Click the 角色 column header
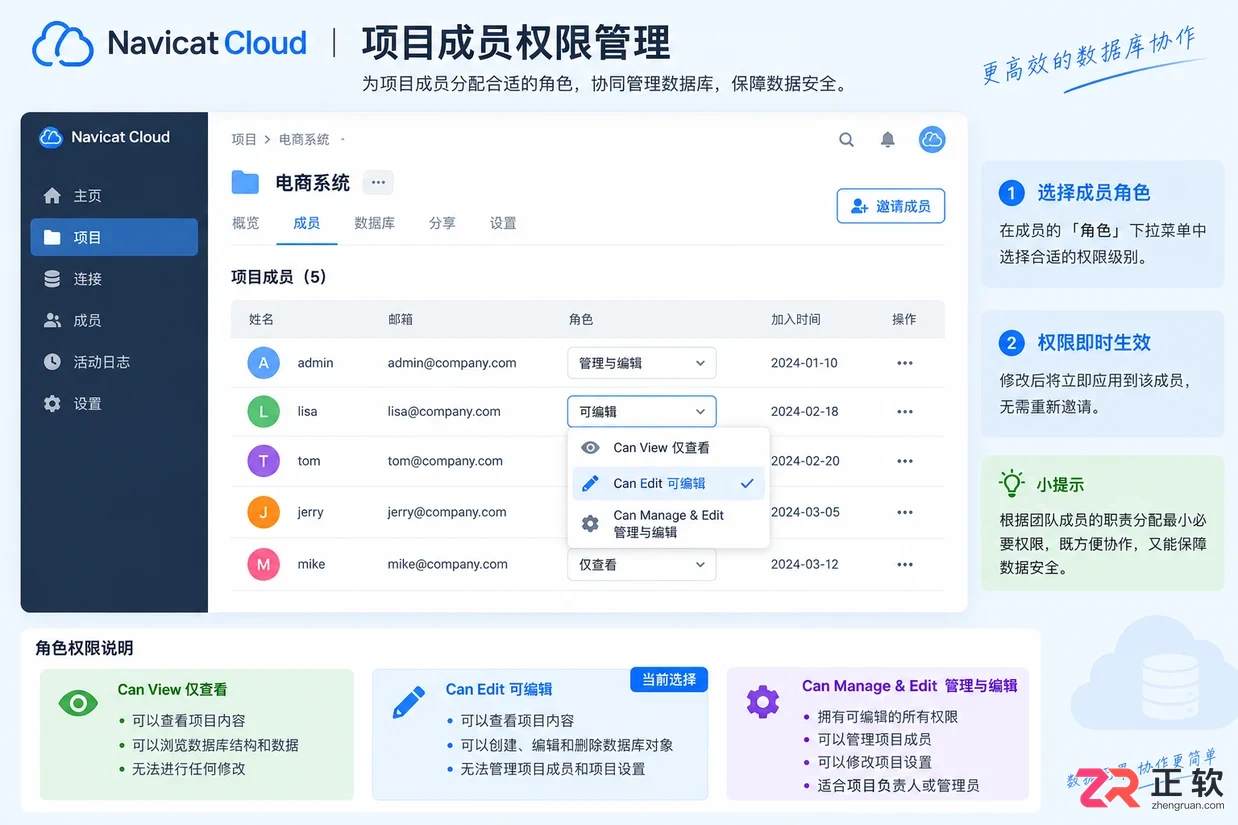1238x825 pixels. (x=581, y=319)
